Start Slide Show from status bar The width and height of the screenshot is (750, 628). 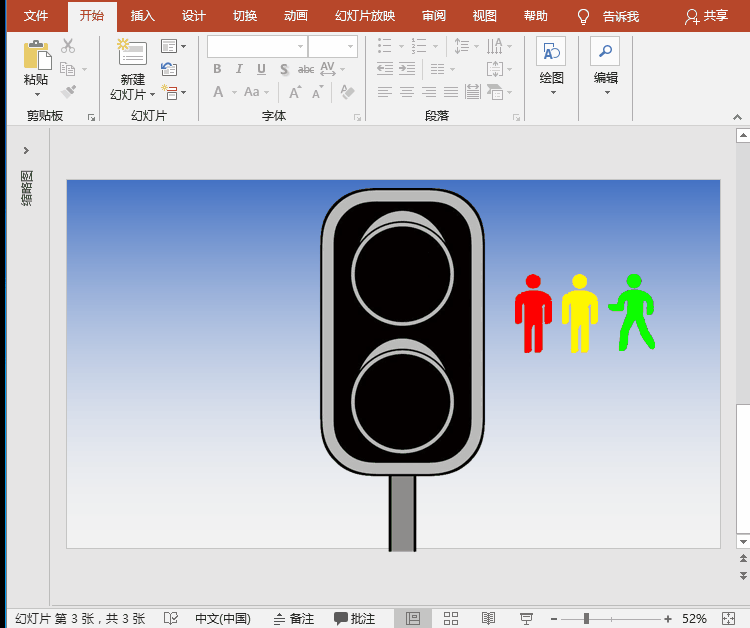526,618
